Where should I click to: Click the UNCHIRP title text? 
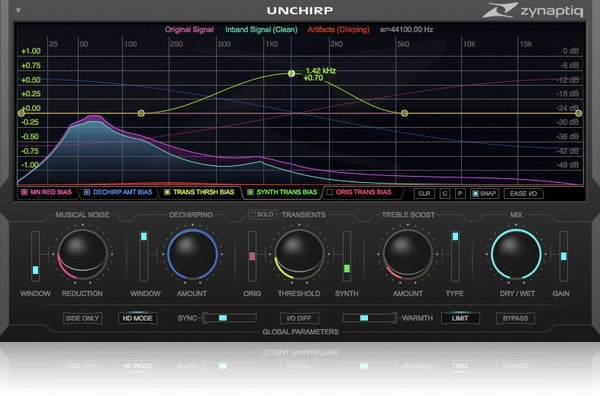pos(300,11)
